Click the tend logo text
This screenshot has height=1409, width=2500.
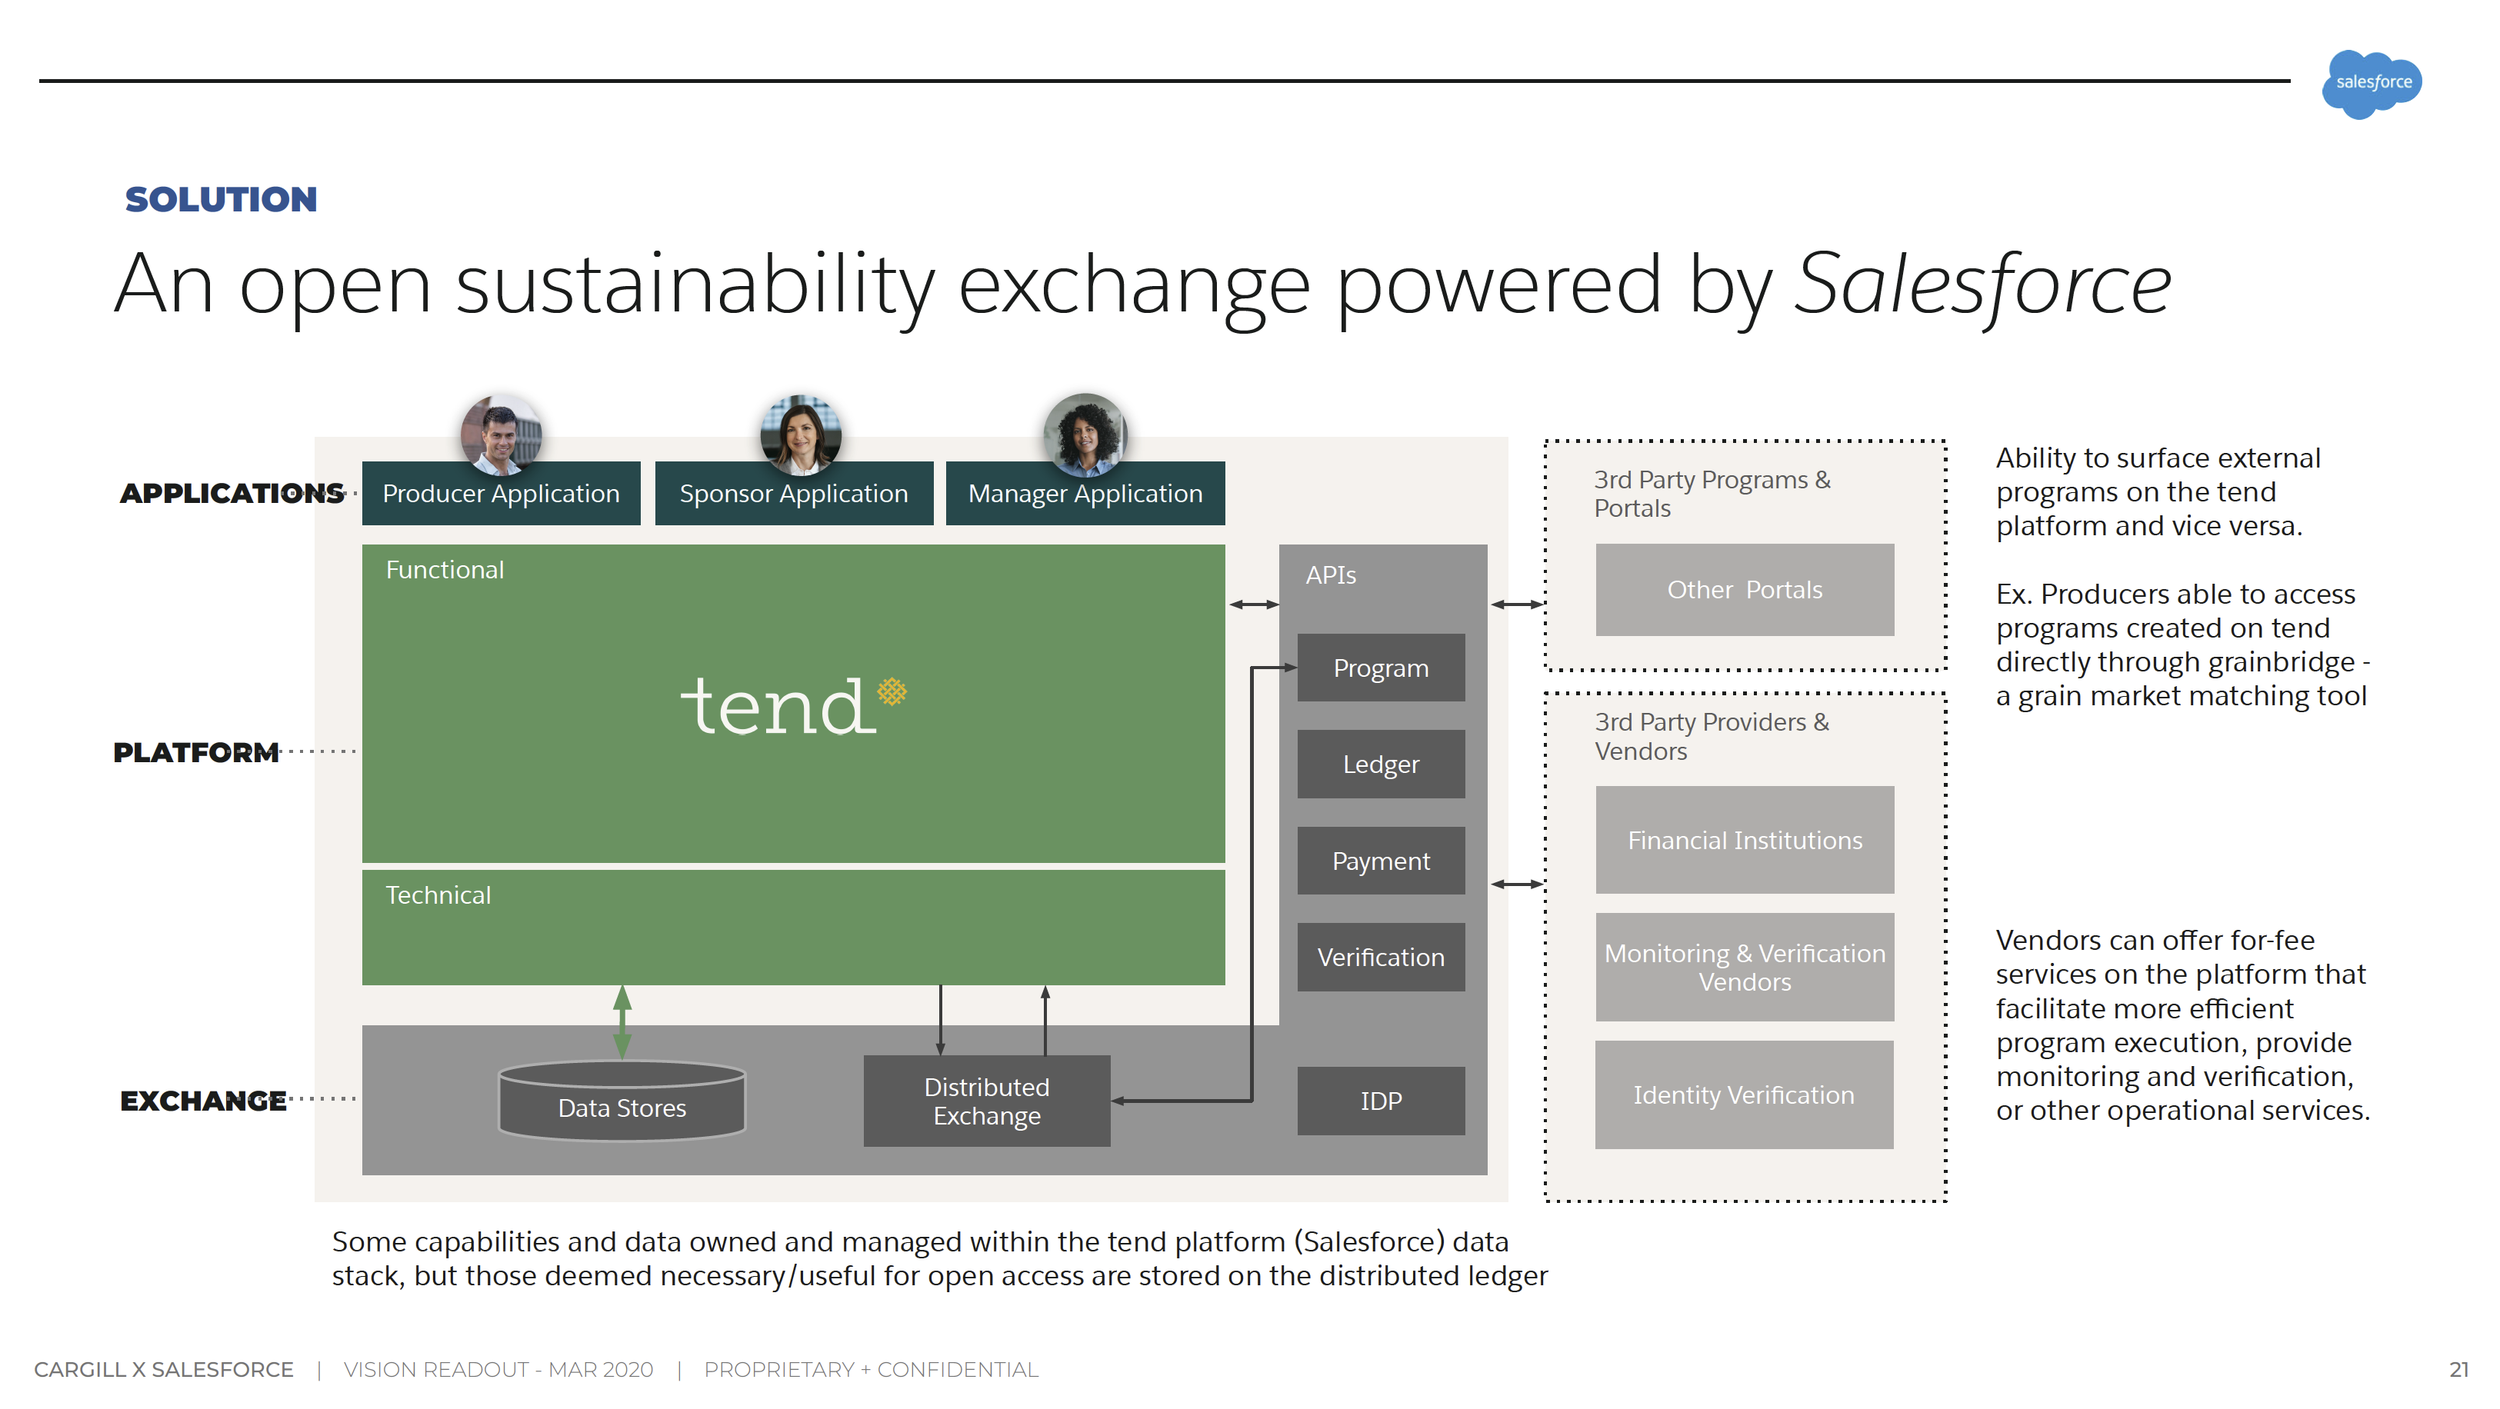pyautogui.click(x=776, y=706)
